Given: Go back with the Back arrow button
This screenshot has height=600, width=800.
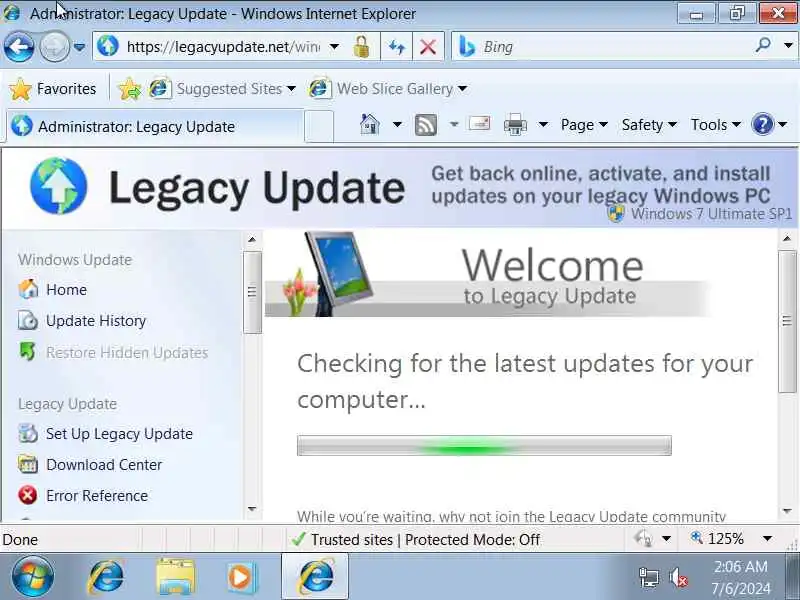Looking at the screenshot, I should (x=19, y=47).
